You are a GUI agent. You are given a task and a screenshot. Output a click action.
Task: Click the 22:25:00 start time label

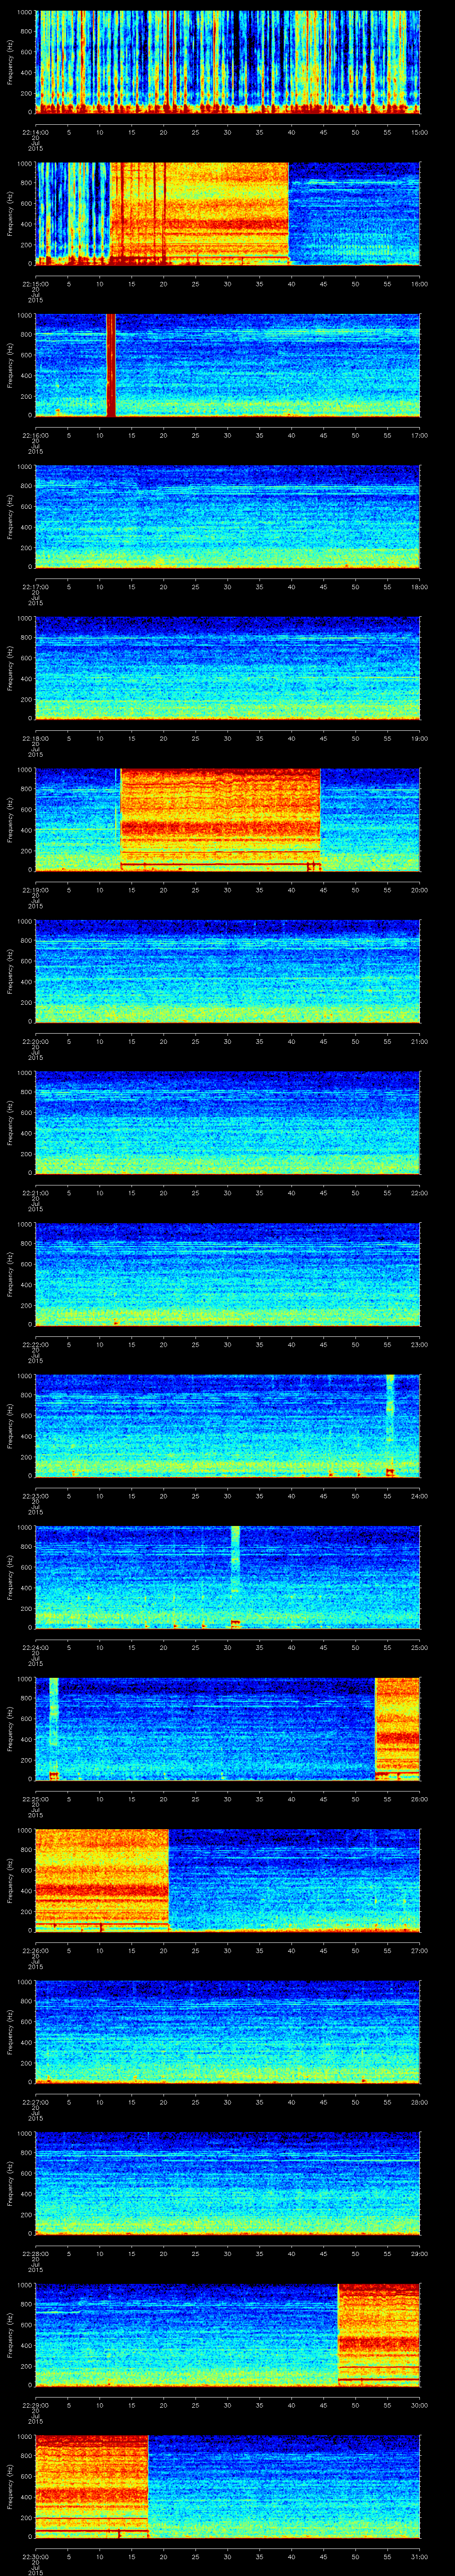pyautogui.click(x=35, y=1798)
